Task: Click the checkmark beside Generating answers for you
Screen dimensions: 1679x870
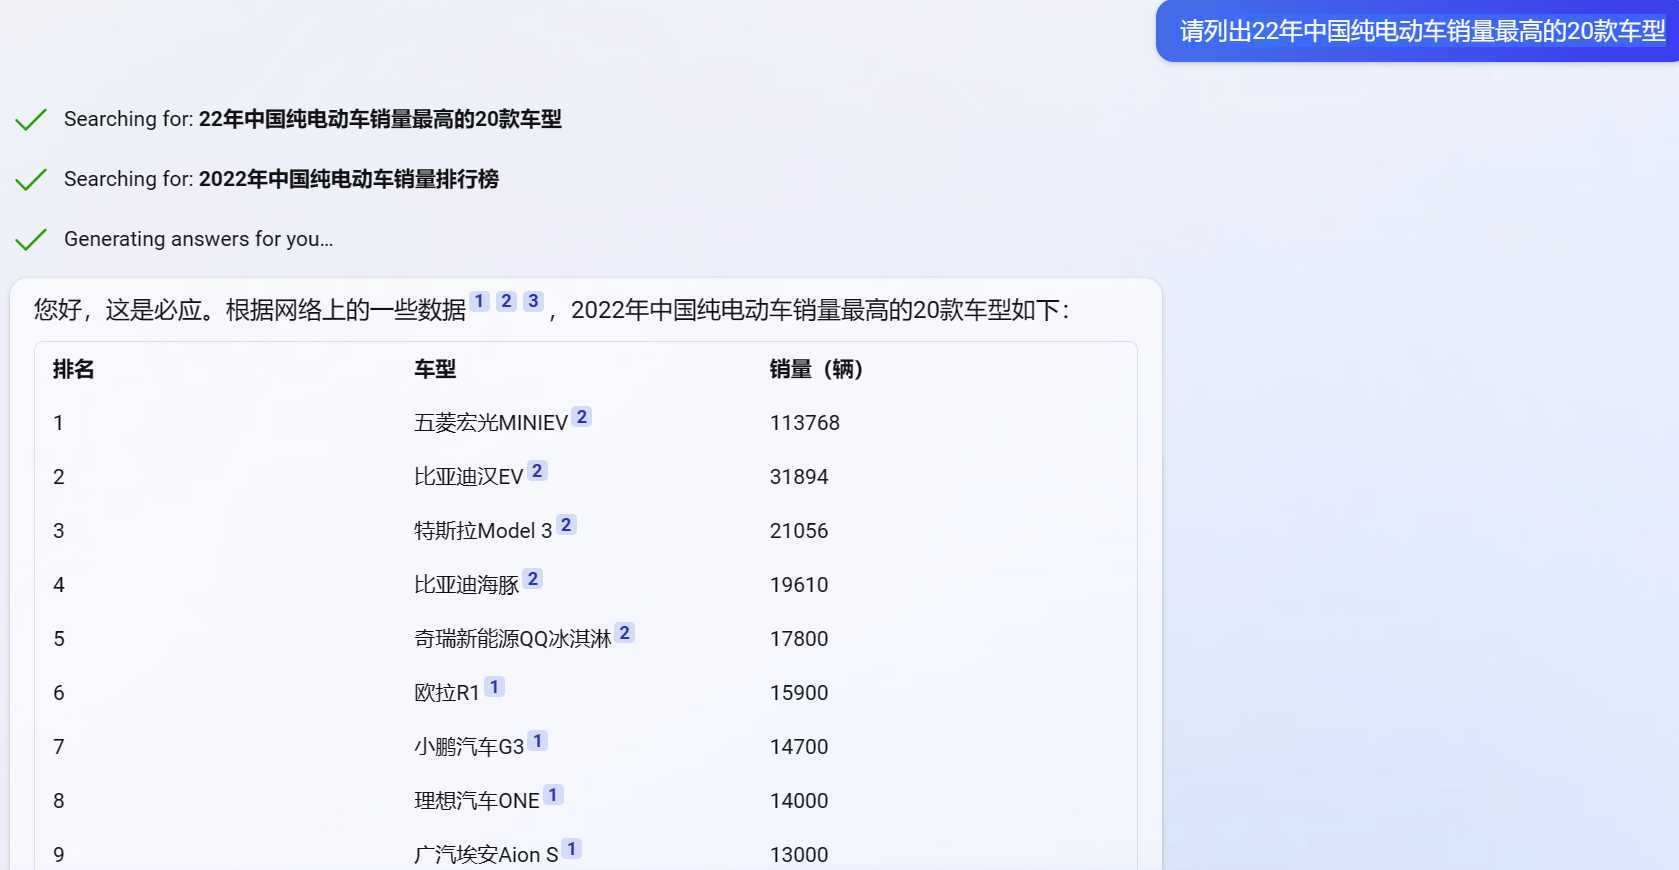Action: pyautogui.click(x=31, y=240)
